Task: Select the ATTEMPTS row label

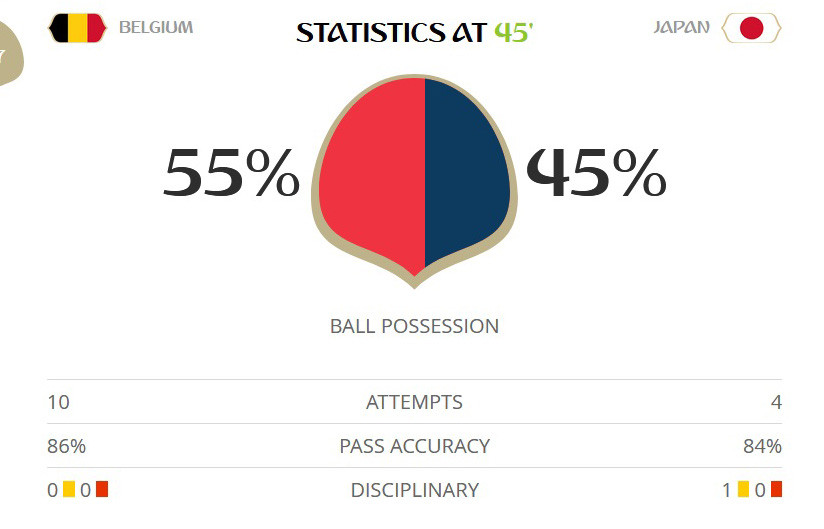Action: point(414,403)
